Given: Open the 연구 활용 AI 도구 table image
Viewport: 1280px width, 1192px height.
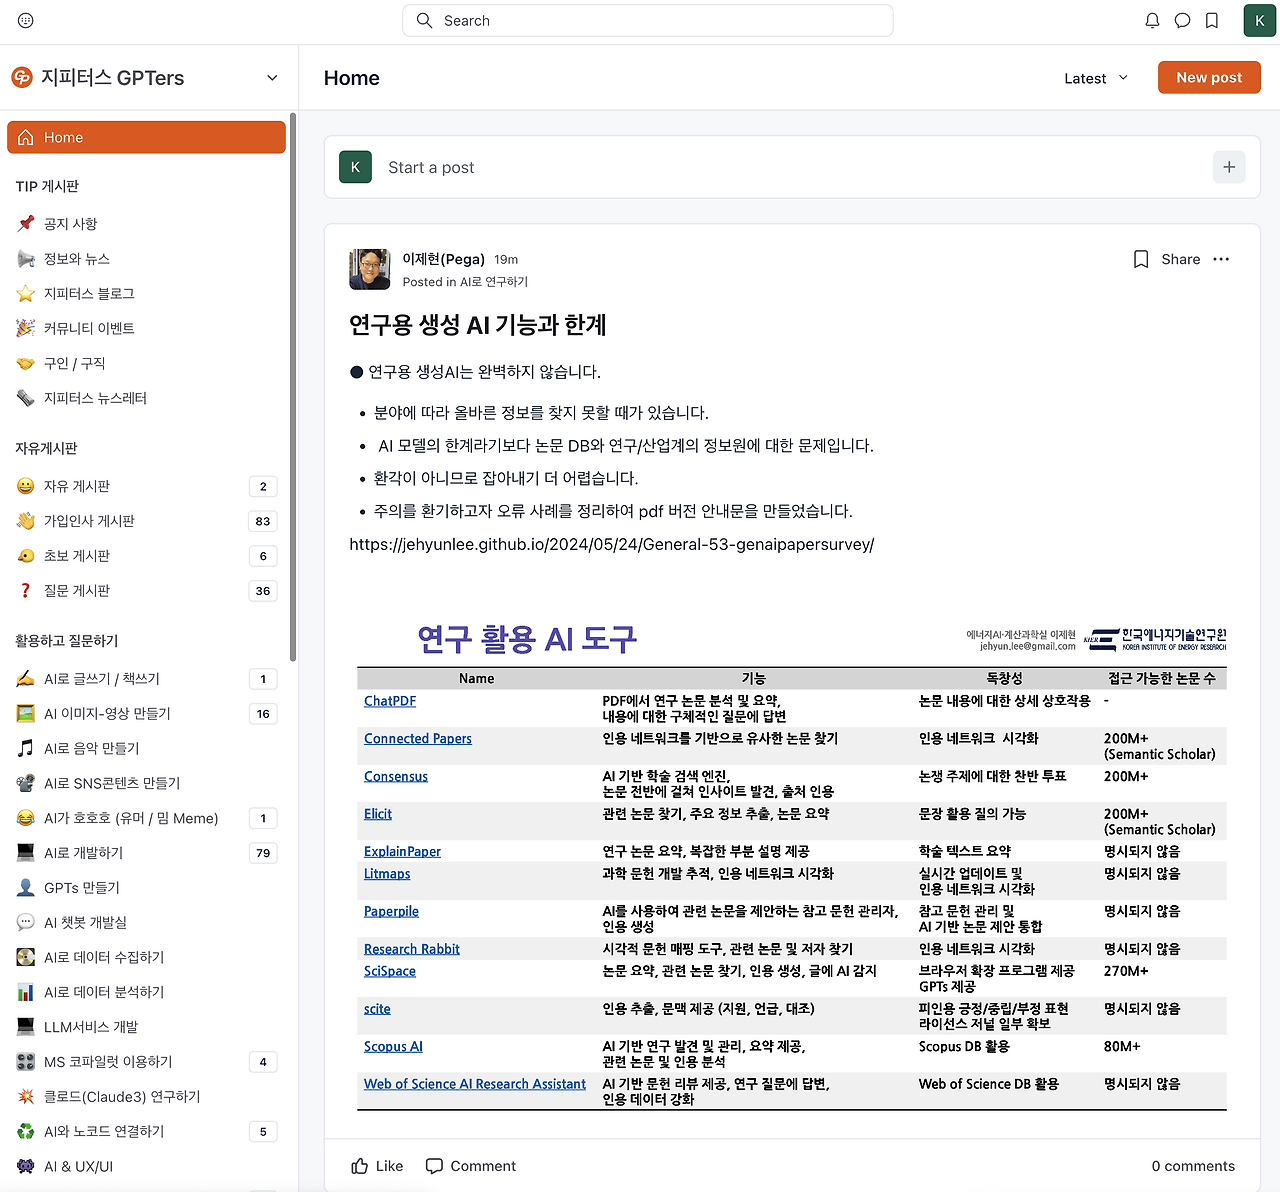Looking at the screenshot, I should coord(792,864).
